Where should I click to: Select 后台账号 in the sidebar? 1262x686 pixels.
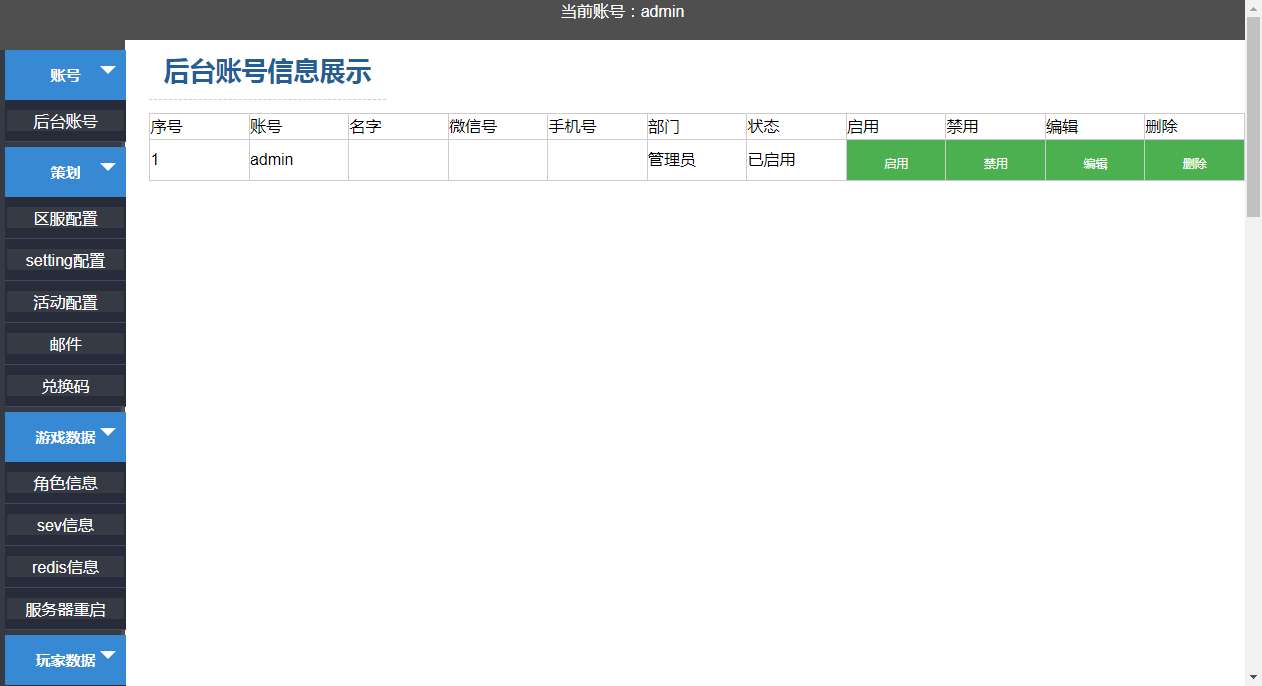(x=64, y=121)
